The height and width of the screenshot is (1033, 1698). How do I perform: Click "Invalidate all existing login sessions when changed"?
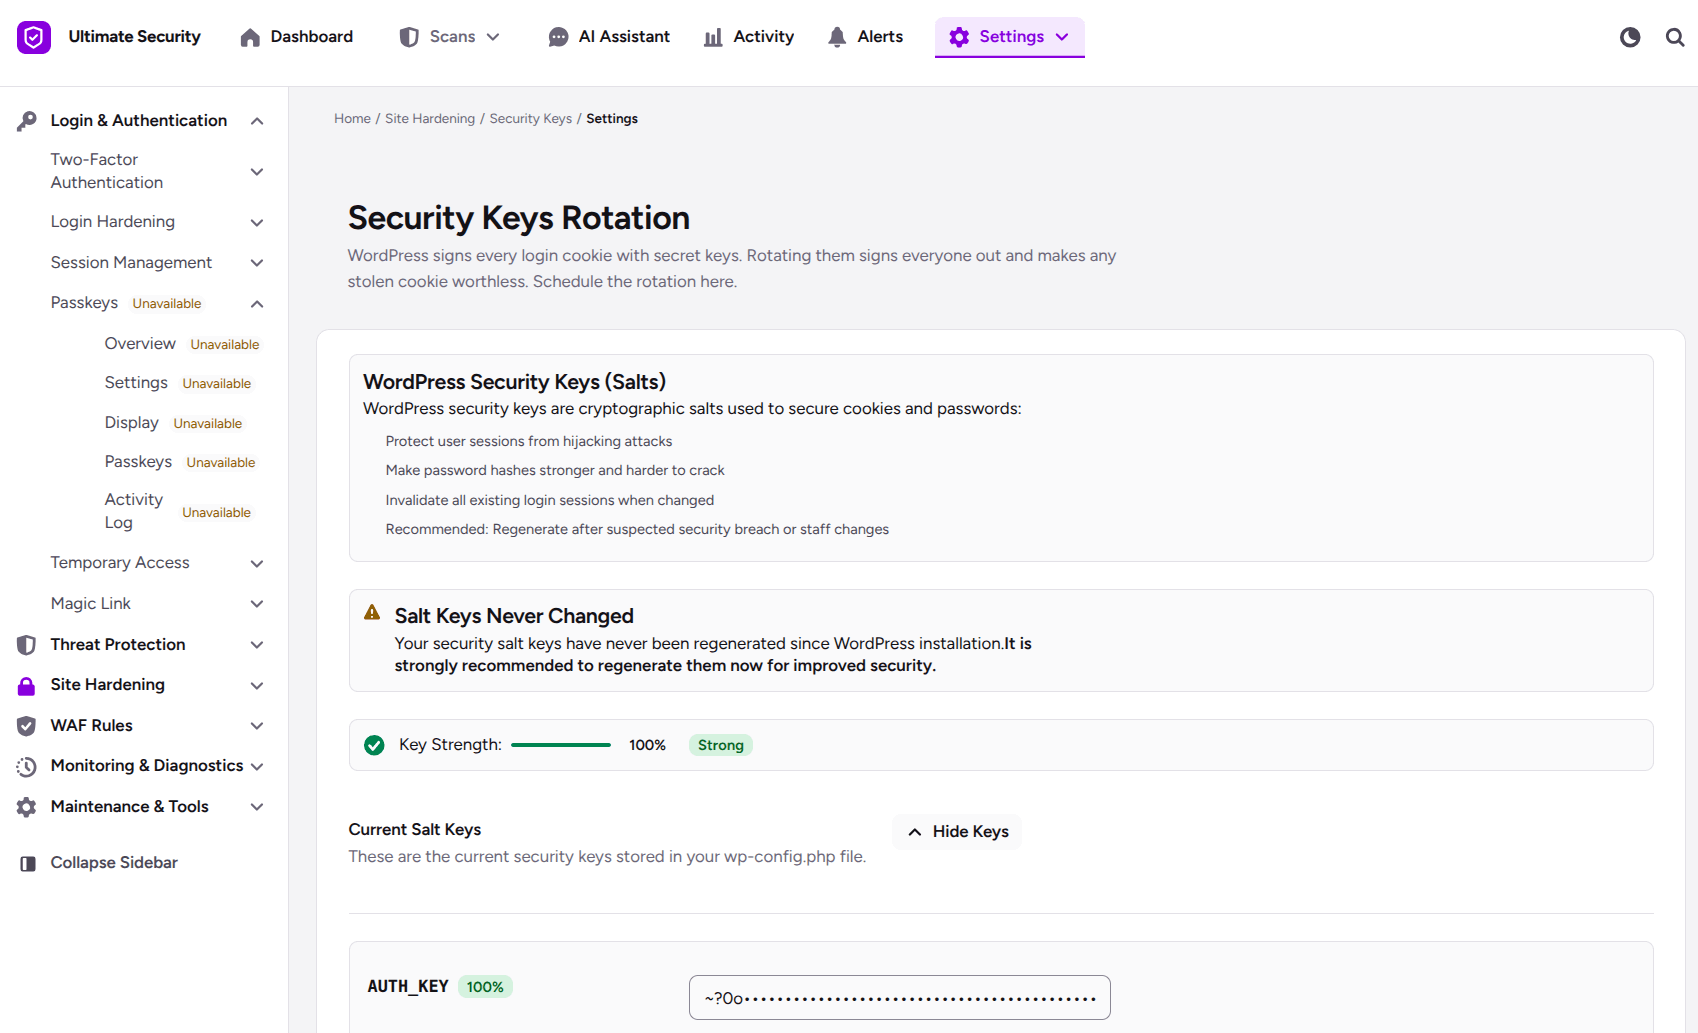point(550,501)
